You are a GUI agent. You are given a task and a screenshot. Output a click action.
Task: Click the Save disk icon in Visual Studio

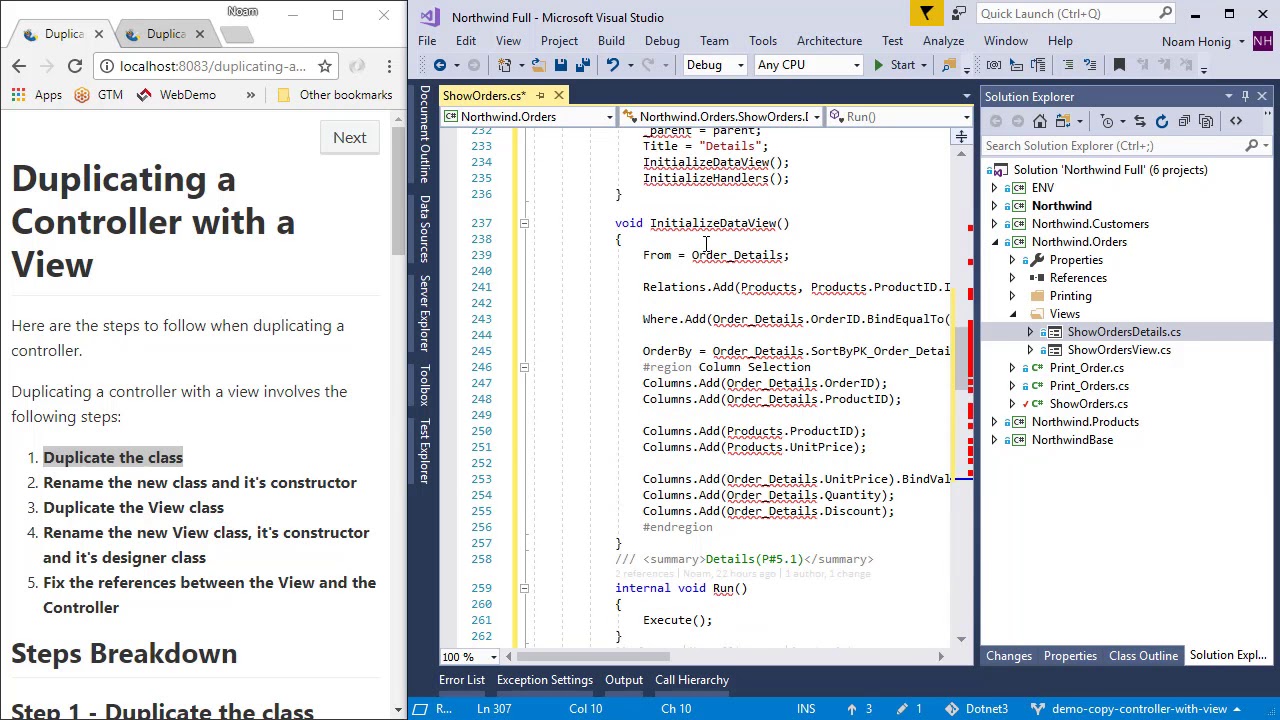(561, 65)
